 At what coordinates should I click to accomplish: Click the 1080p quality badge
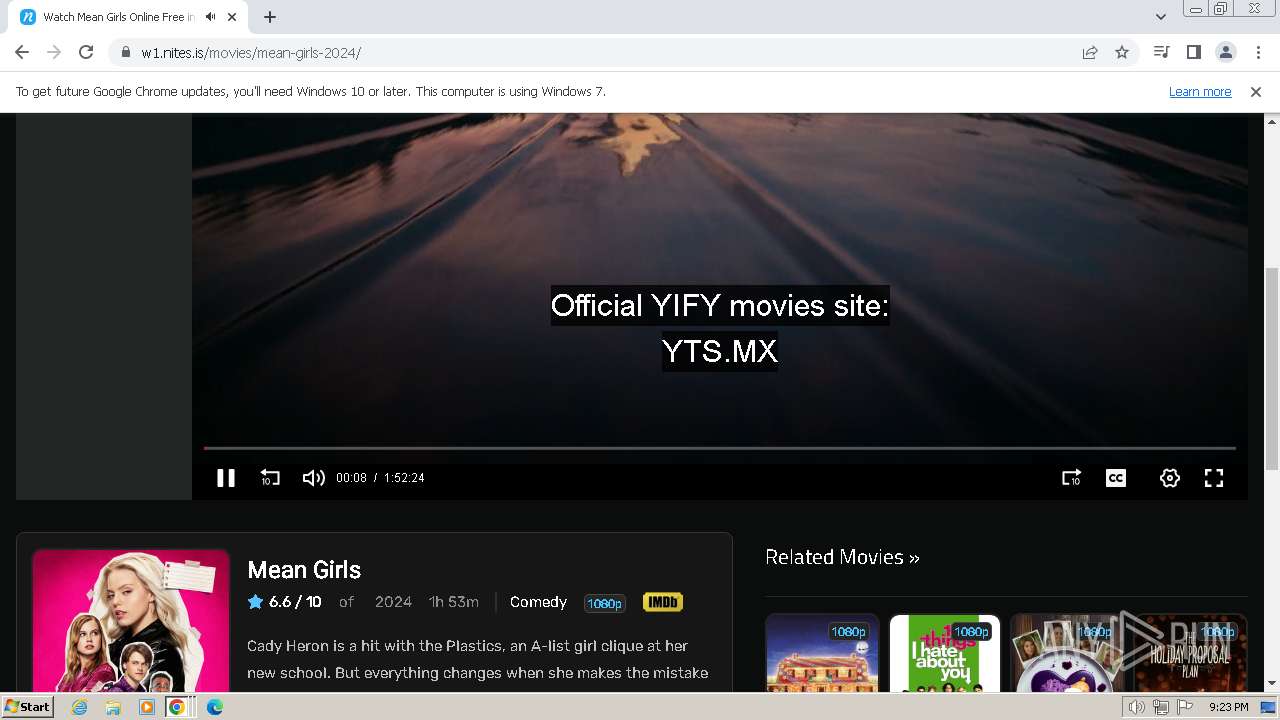(x=604, y=603)
